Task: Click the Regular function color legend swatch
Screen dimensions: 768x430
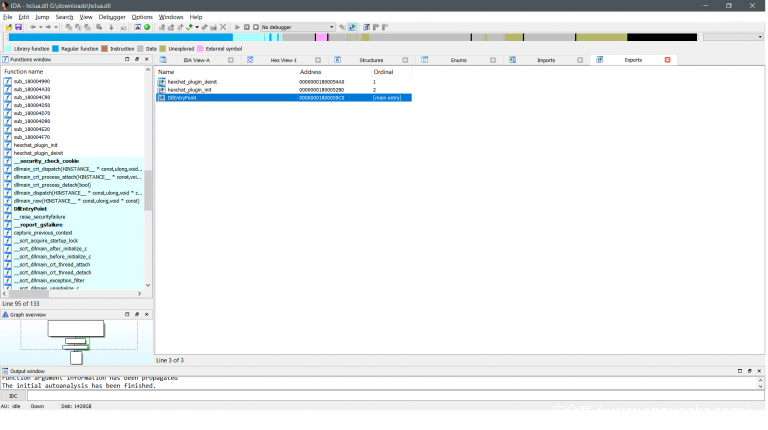Action: click(56, 48)
